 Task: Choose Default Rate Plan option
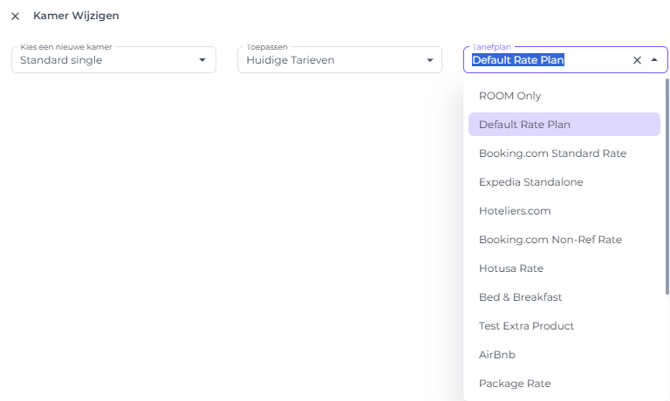coord(524,124)
